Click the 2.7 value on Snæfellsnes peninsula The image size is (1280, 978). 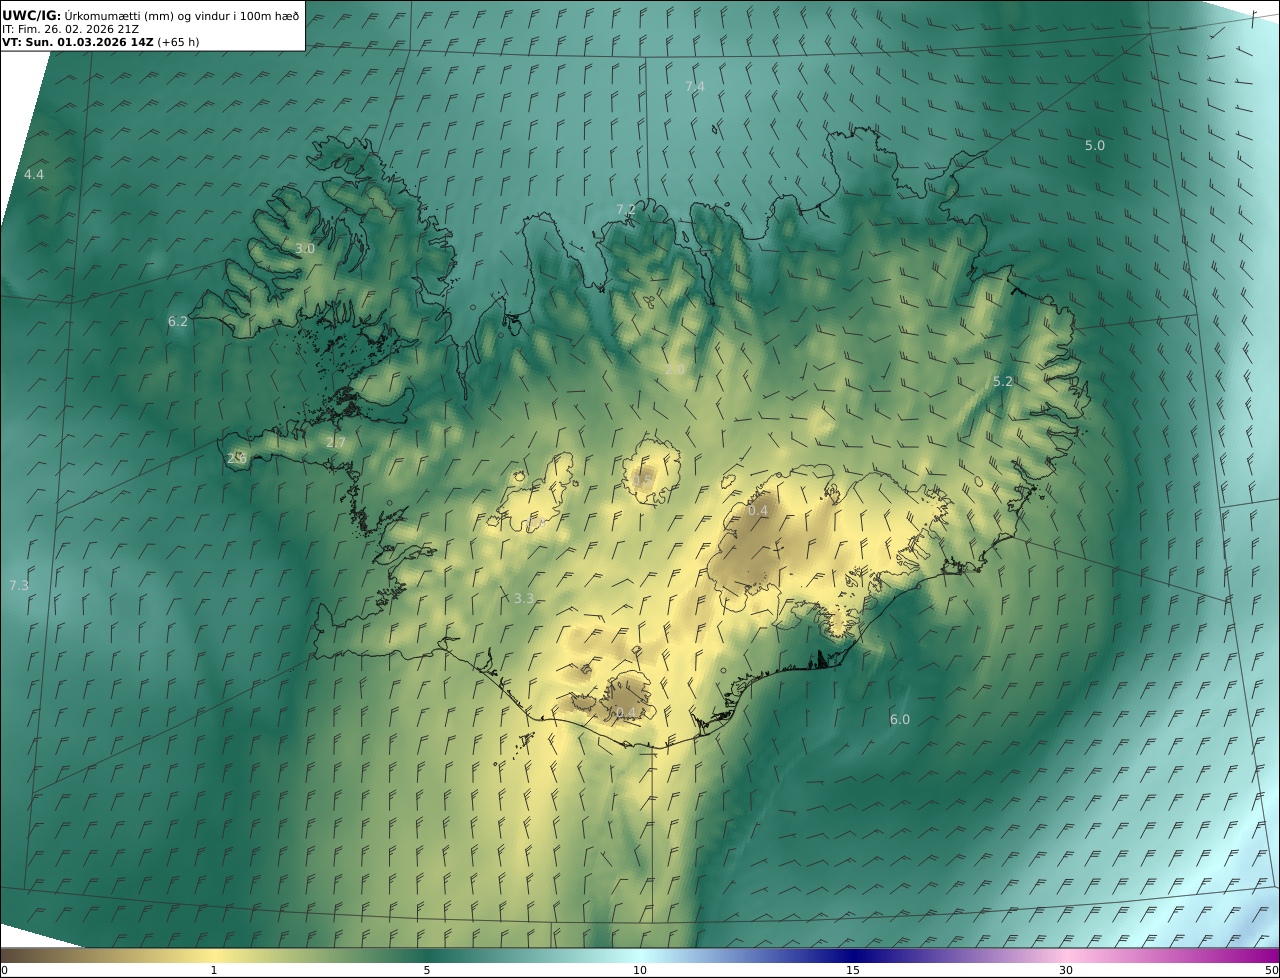(x=336, y=443)
